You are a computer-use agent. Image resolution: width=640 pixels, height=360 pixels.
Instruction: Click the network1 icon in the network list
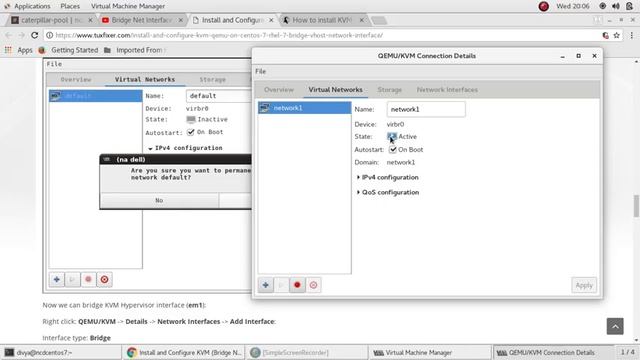[x=264, y=108]
